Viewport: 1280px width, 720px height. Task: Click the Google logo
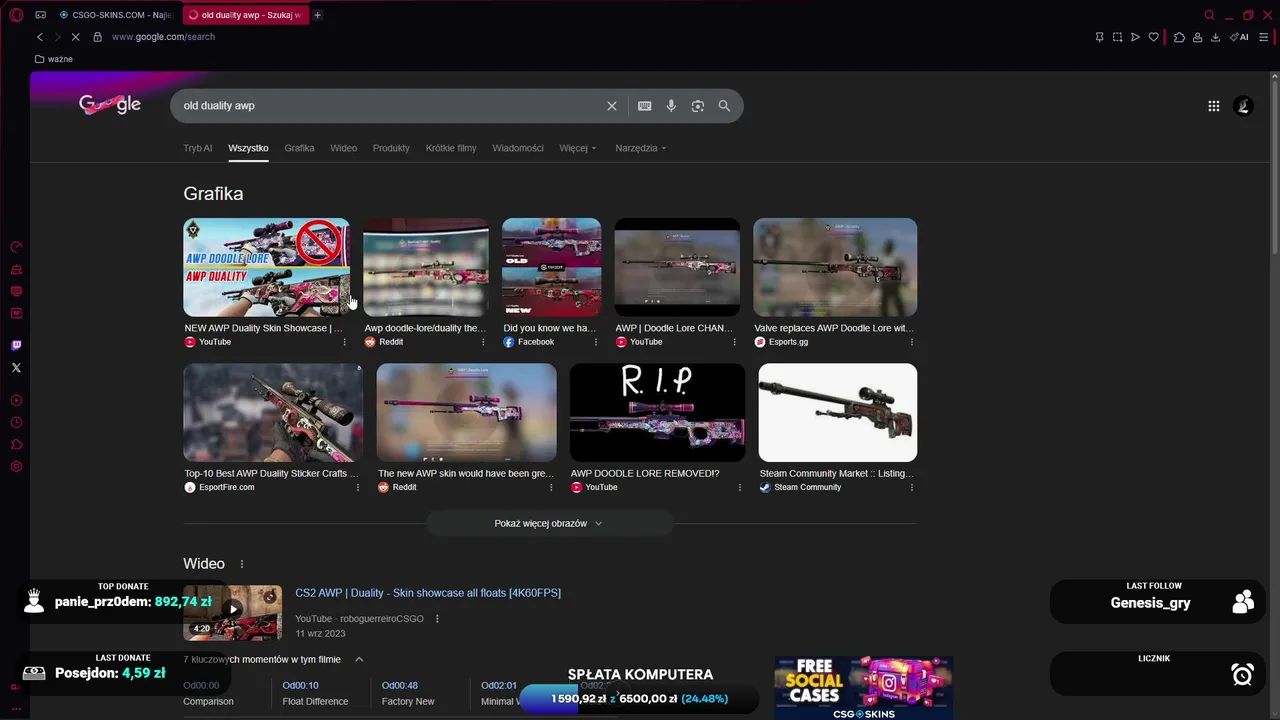110,104
